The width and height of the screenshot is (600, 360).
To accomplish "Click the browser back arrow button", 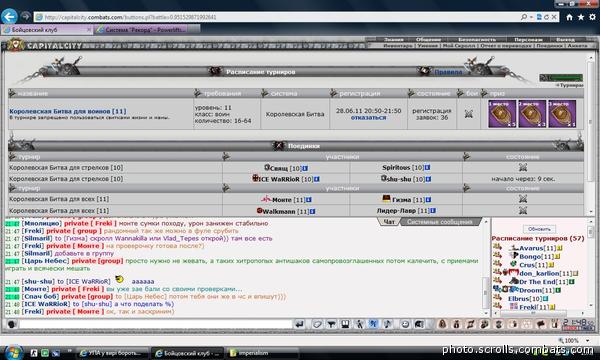I will (x=9, y=16).
